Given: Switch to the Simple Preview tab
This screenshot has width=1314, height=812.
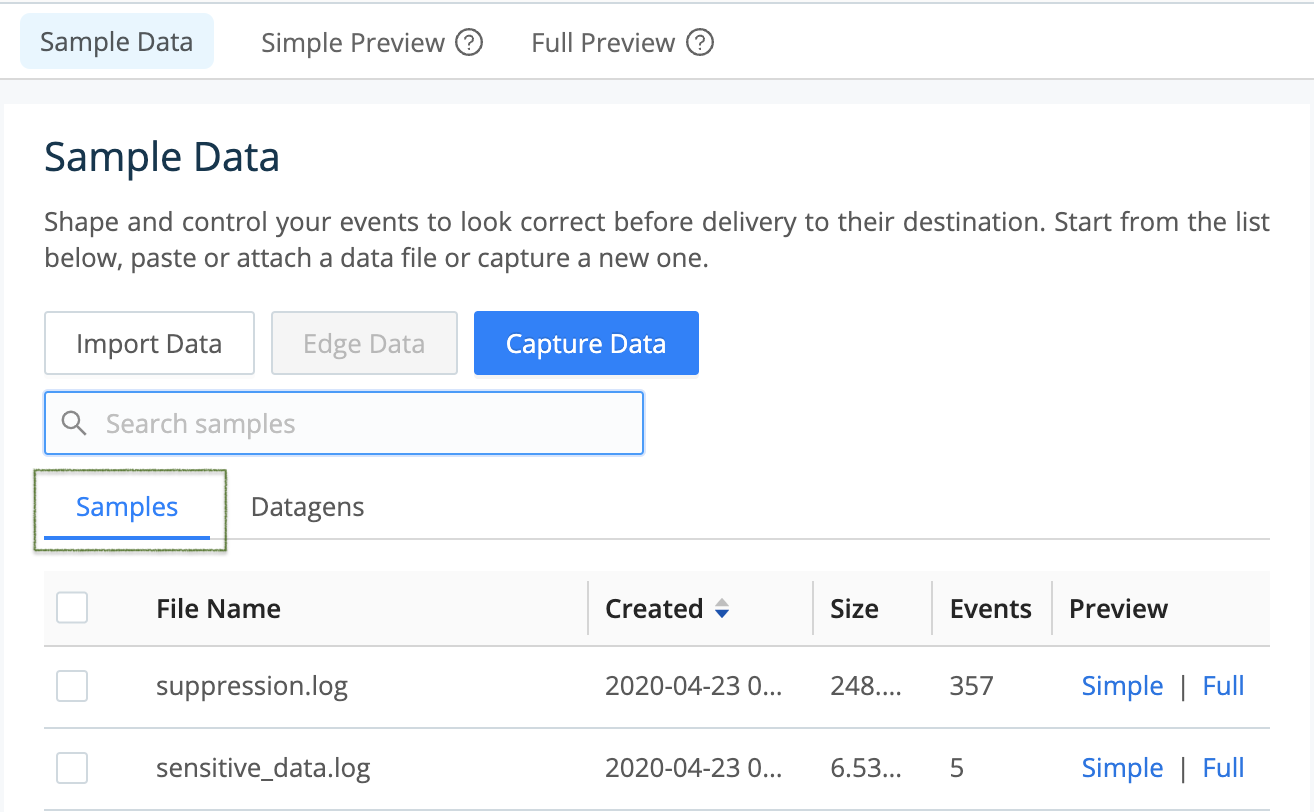Looking at the screenshot, I should pyautogui.click(x=352, y=42).
